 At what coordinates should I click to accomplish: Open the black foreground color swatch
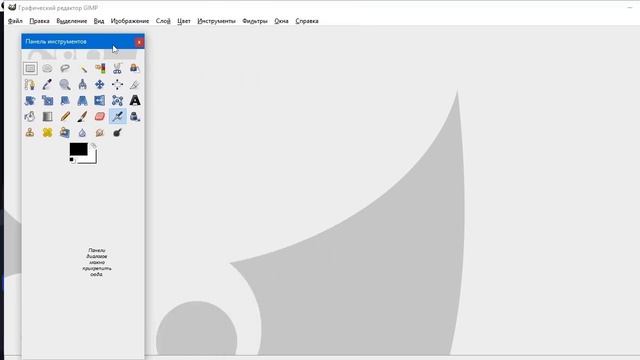click(x=78, y=149)
